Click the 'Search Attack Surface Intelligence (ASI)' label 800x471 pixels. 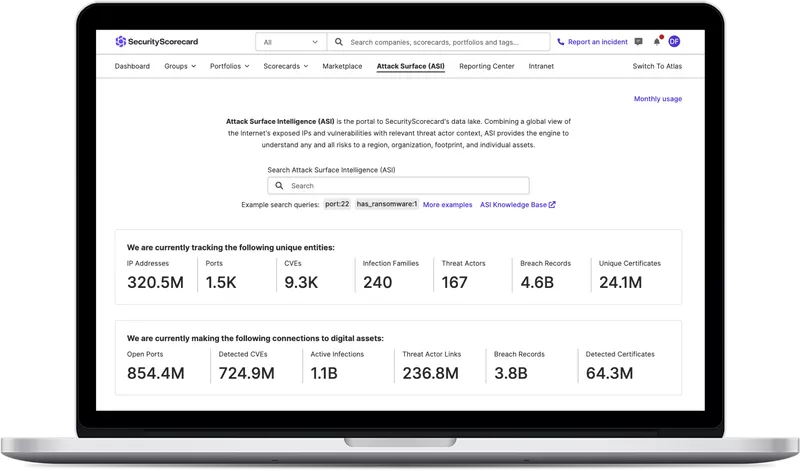pos(331,170)
